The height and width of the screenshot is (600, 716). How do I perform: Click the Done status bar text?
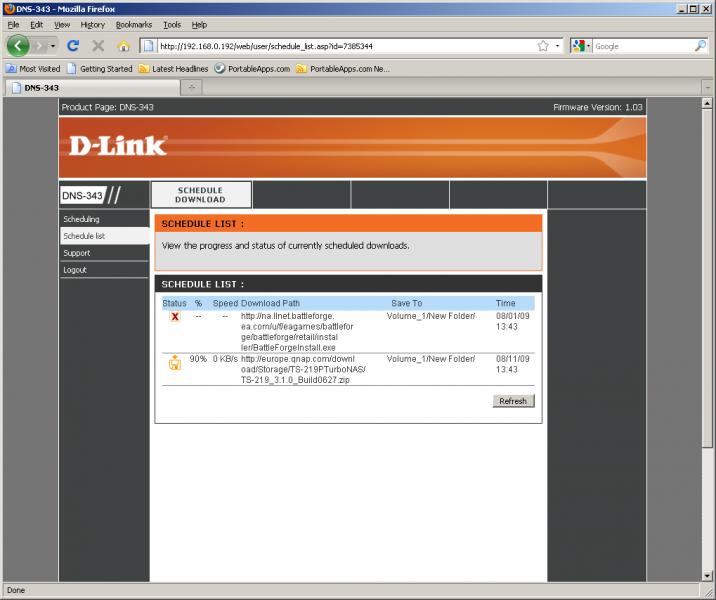16,590
